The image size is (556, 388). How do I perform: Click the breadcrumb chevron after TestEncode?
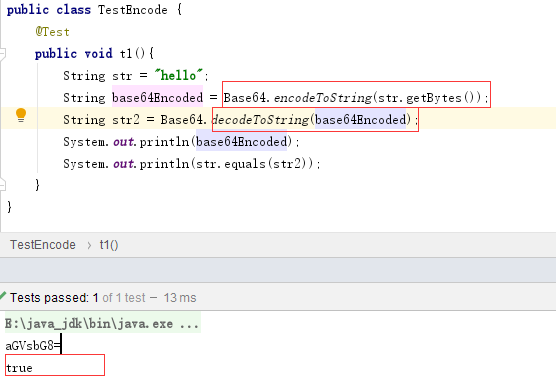[x=89, y=245]
